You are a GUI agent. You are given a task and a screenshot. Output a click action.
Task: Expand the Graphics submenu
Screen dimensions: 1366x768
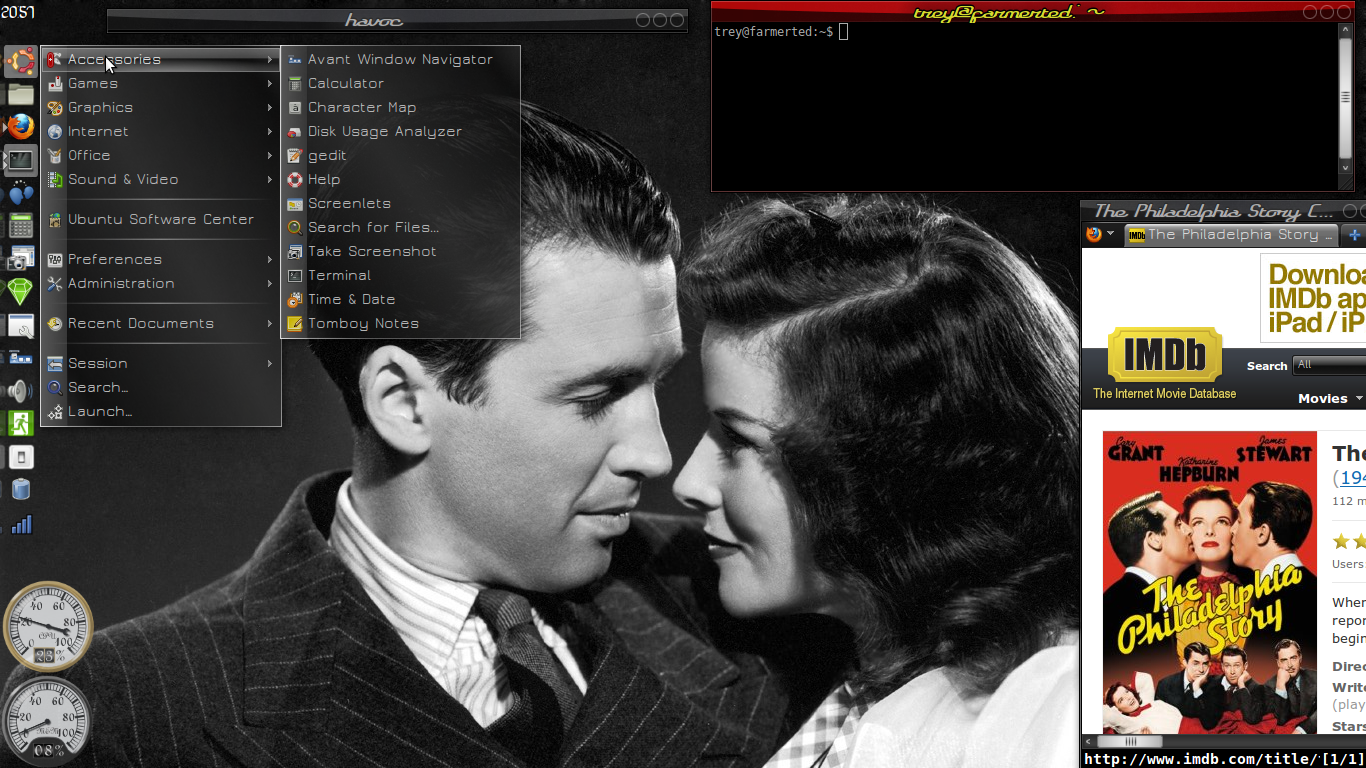(160, 108)
